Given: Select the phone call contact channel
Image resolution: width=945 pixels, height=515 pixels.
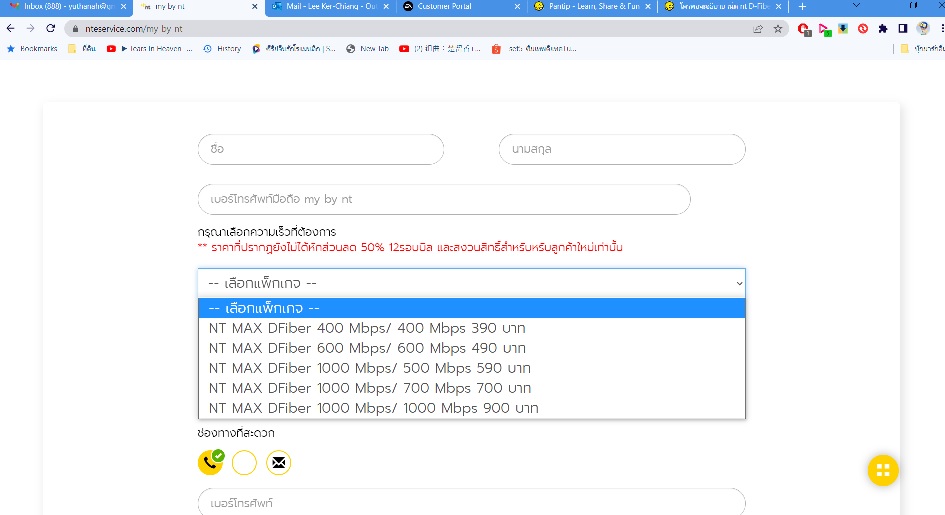Looking at the screenshot, I should (x=210, y=463).
